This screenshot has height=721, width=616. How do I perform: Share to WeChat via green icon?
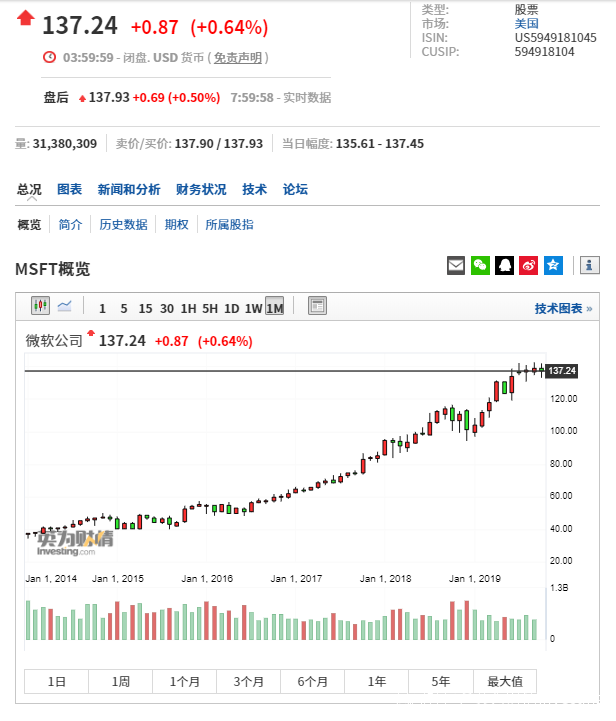tap(480, 266)
